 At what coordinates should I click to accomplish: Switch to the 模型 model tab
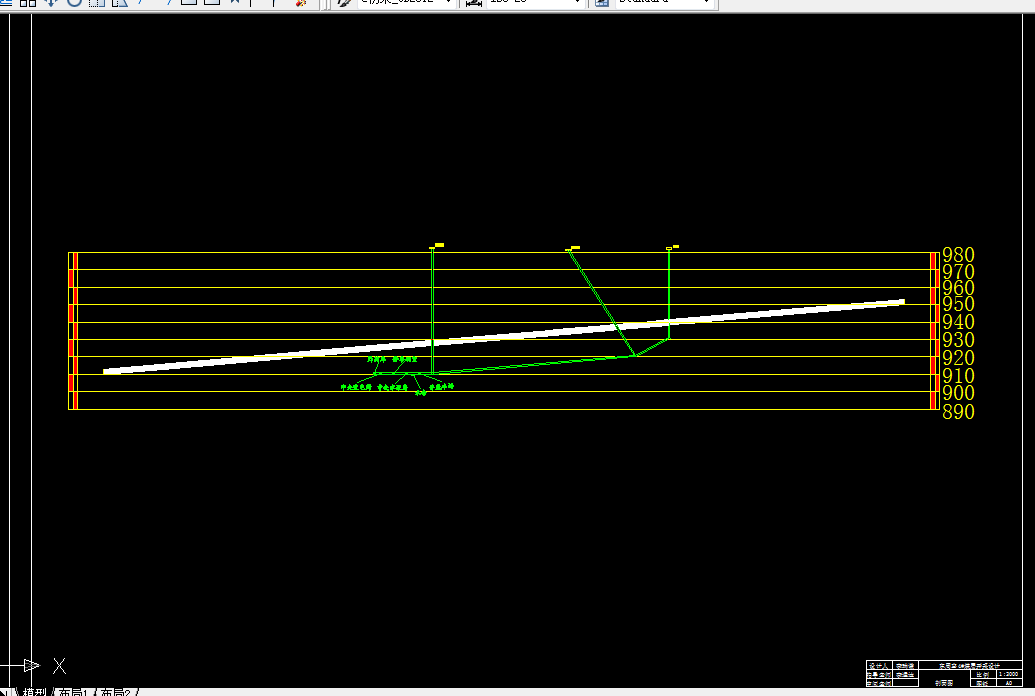[34, 692]
